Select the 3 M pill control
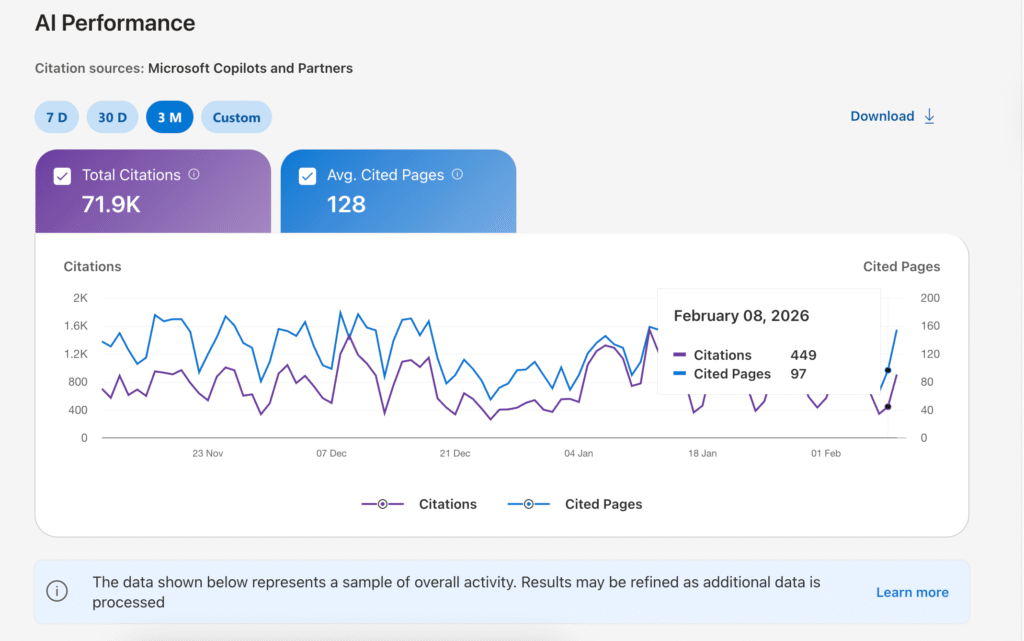Viewport: 1024px width, 641px height. click(169, 116)
